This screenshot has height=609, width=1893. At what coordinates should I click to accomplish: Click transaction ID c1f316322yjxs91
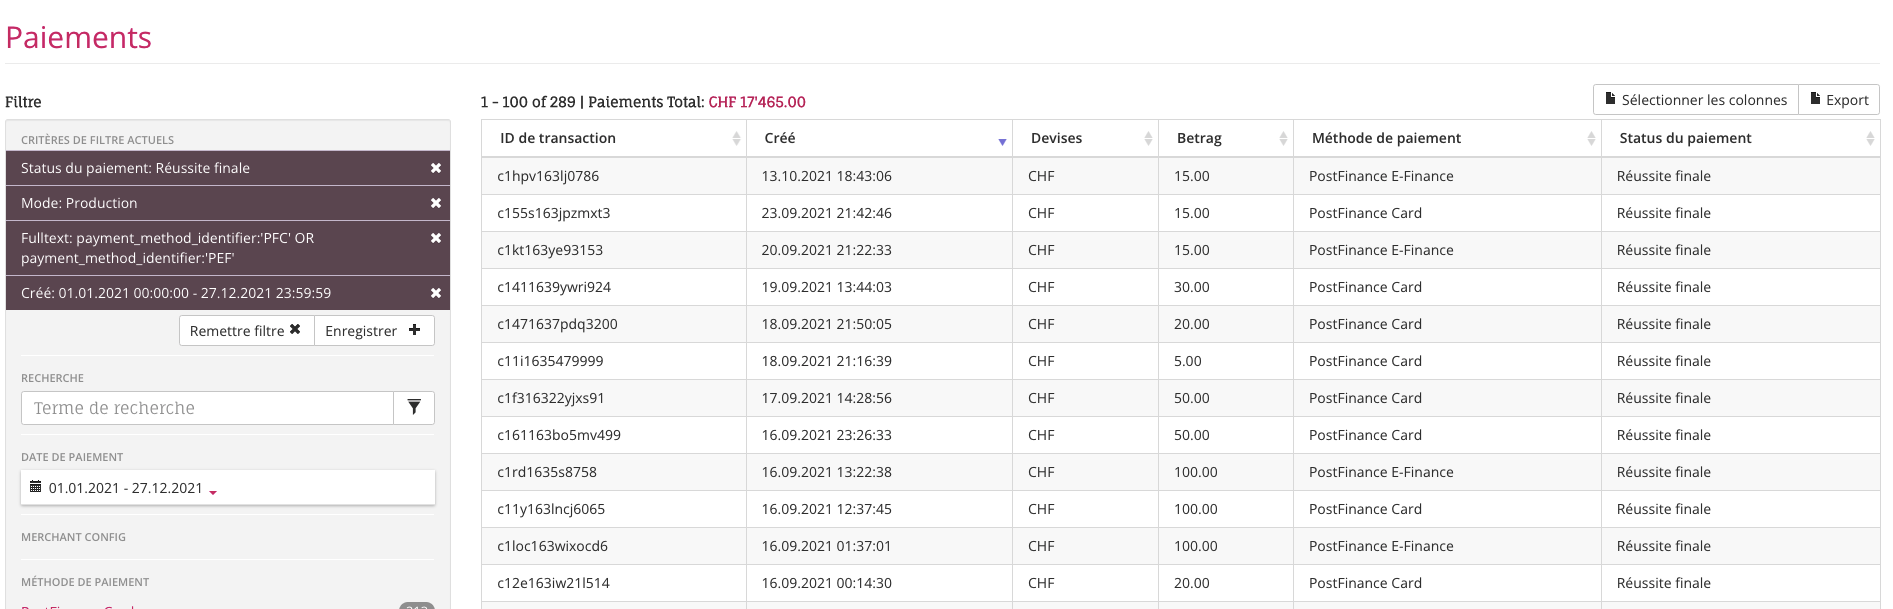point(550,398)
